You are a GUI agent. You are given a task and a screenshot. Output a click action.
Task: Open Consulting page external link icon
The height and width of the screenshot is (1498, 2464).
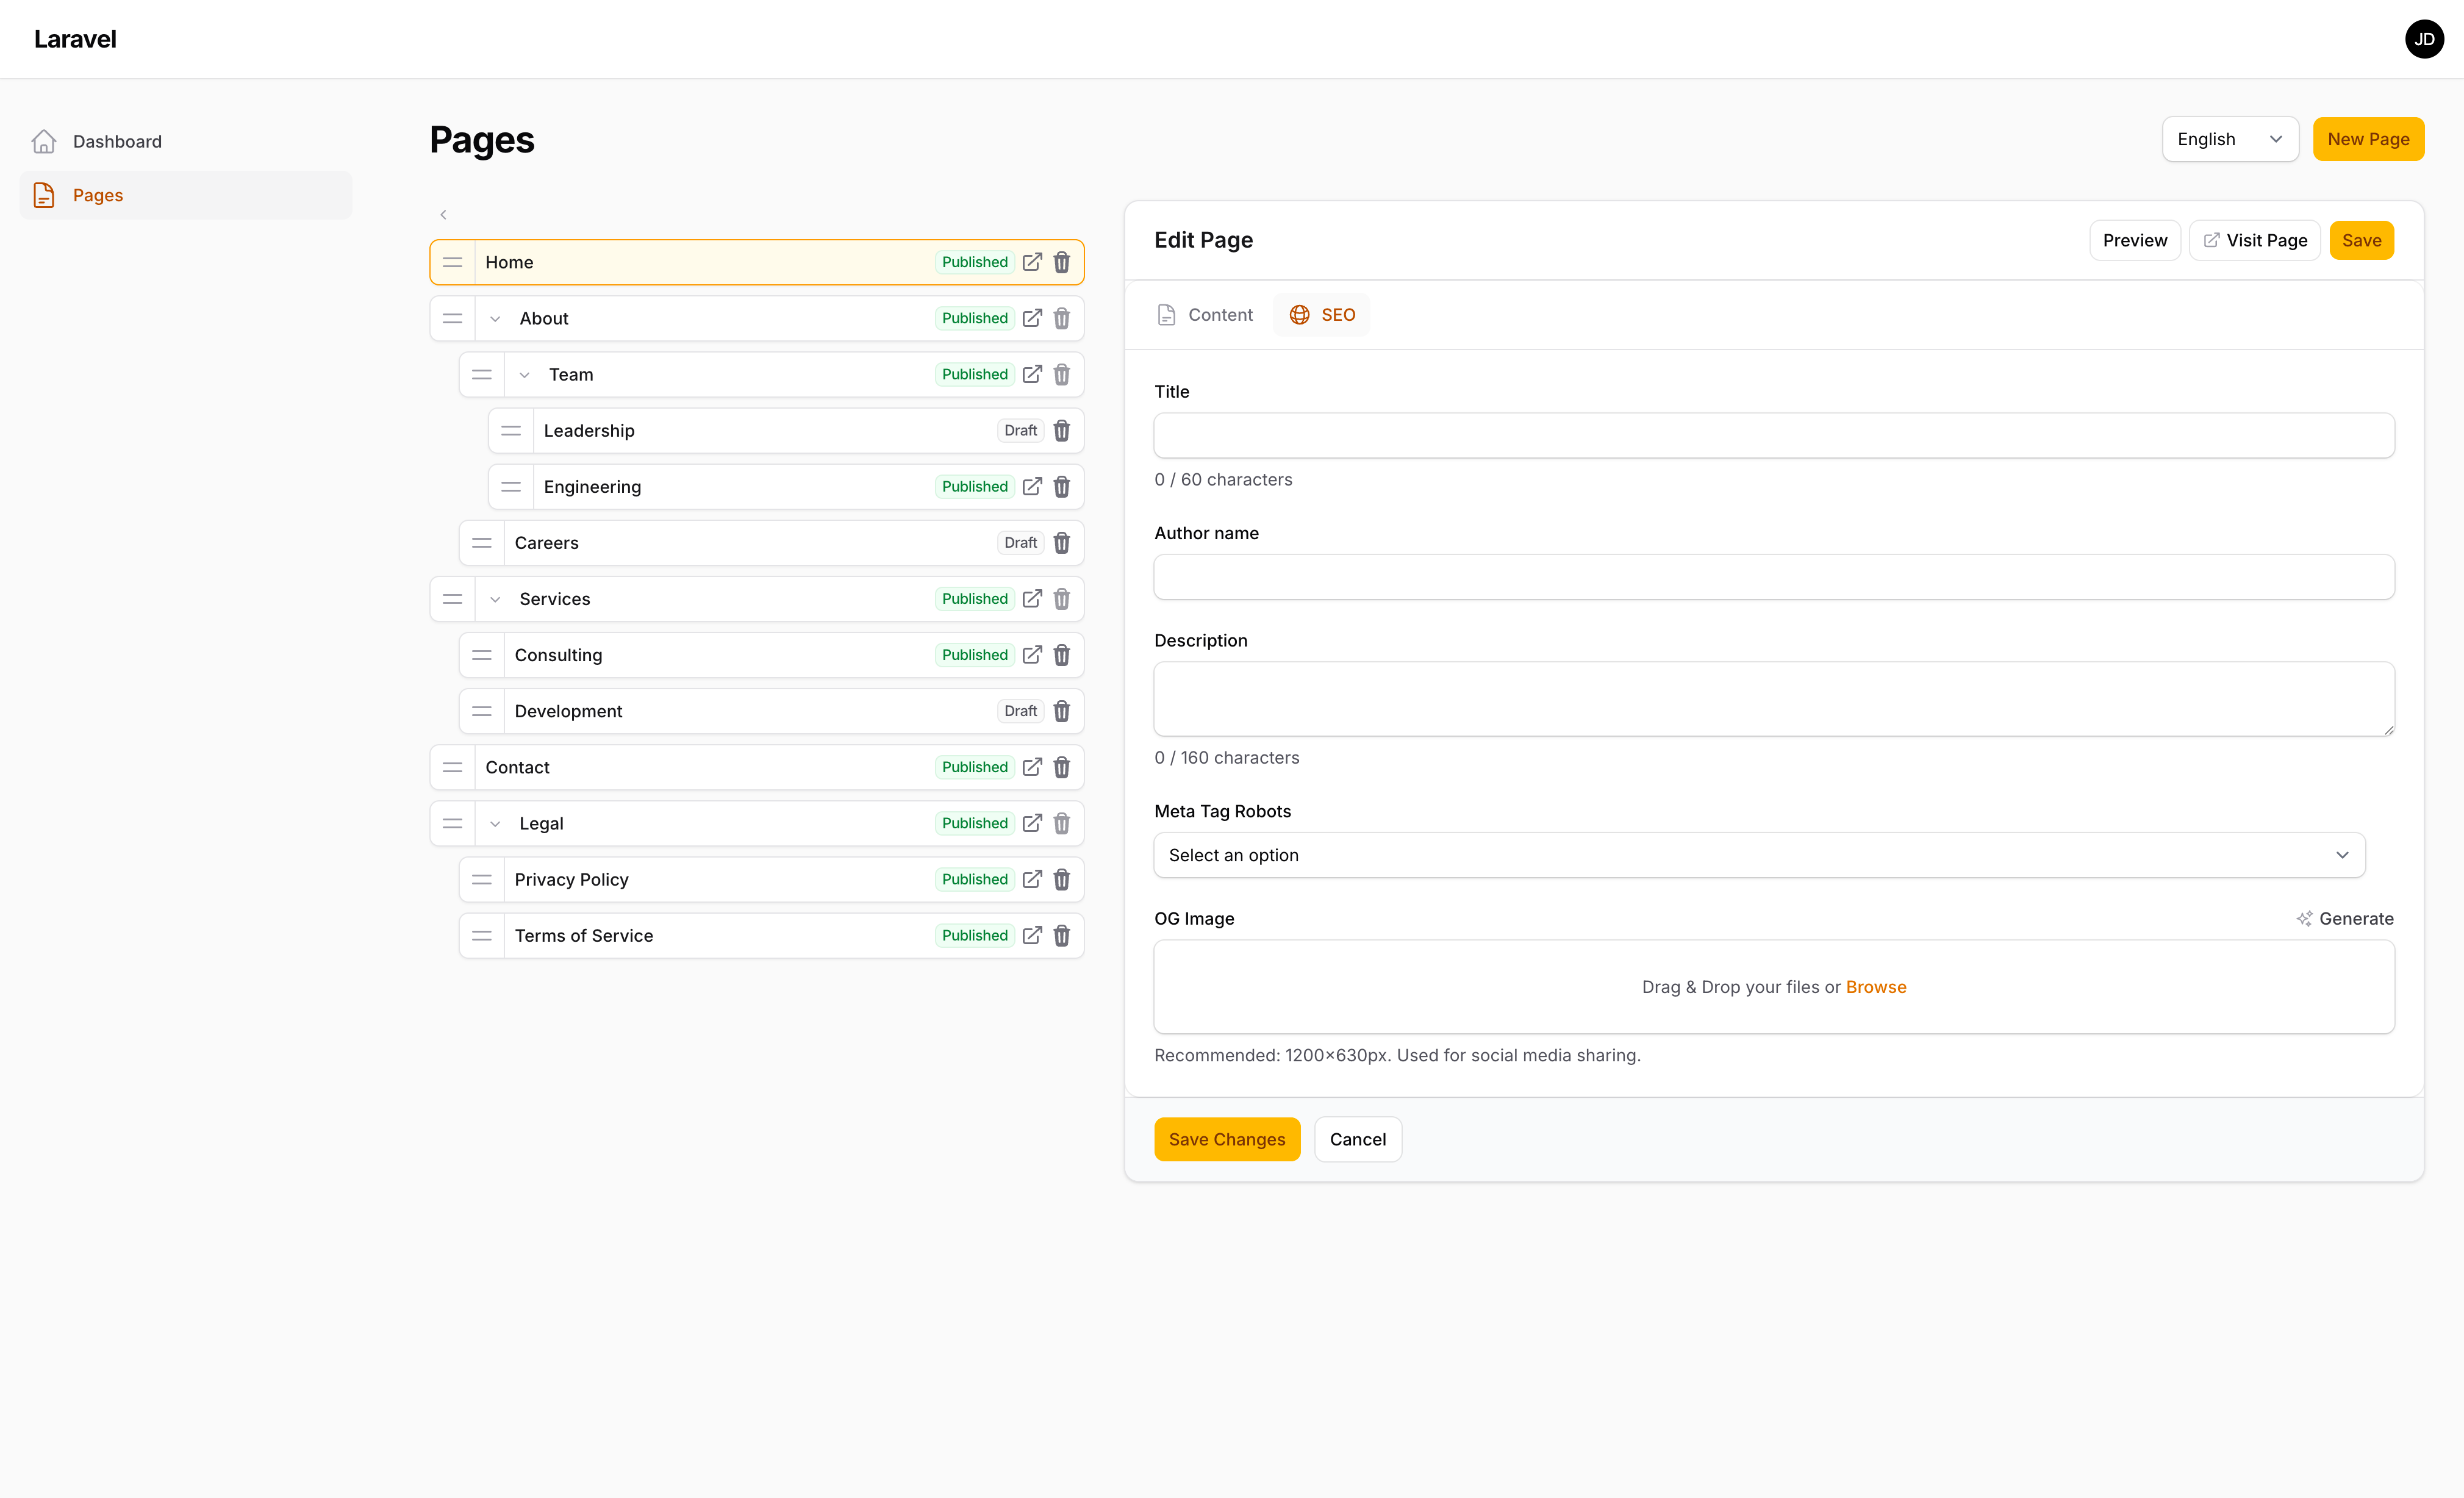point(1032,655)
